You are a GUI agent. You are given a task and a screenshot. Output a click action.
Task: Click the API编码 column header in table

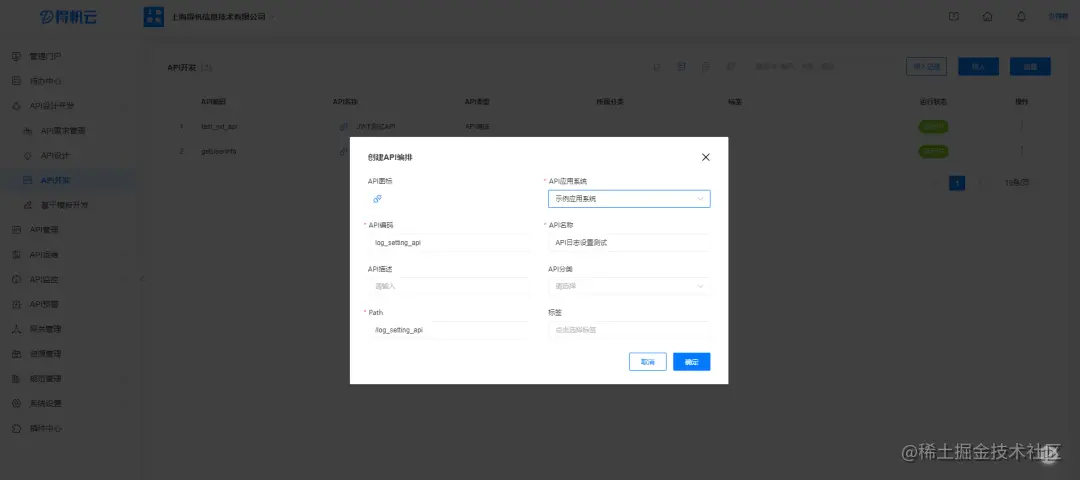[214, 102]
